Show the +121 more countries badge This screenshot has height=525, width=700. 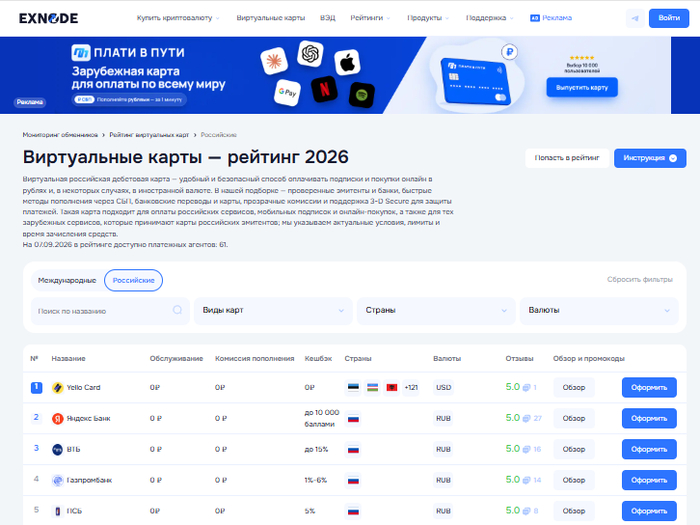(x=411, y=387)
